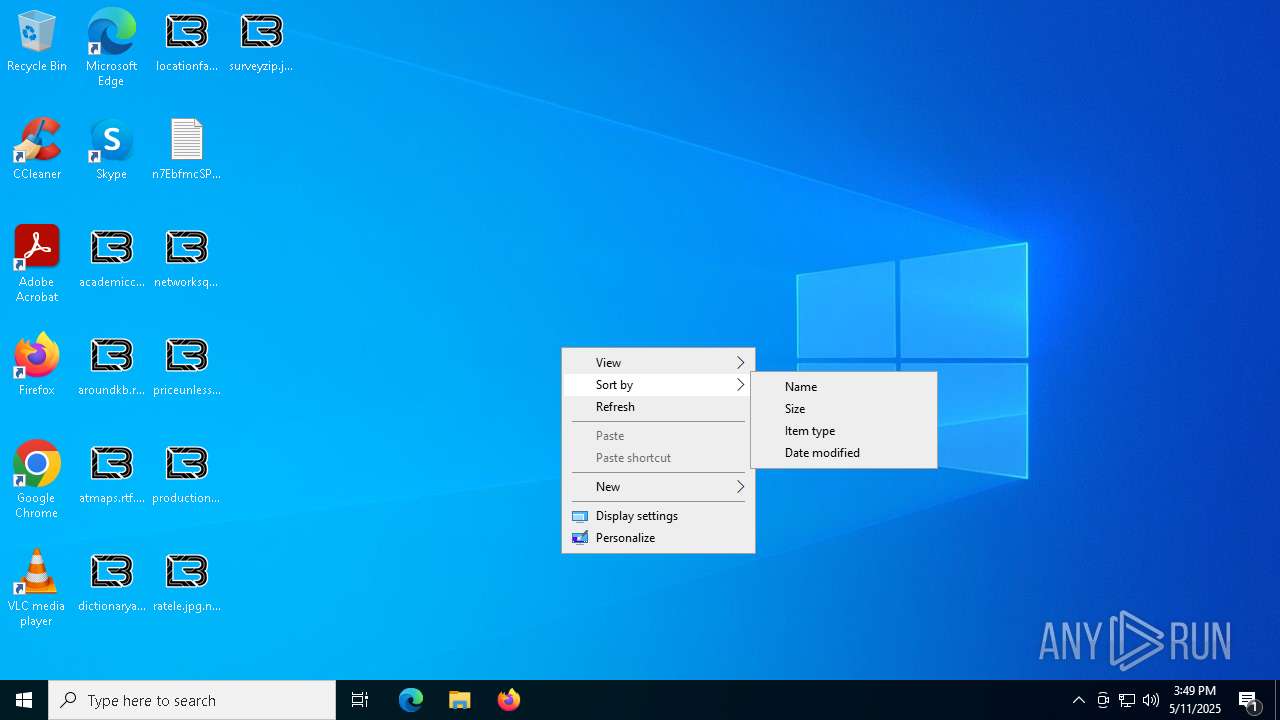
Task: Open Google Chrome desktop shortcut
Action: pos(37,480)
